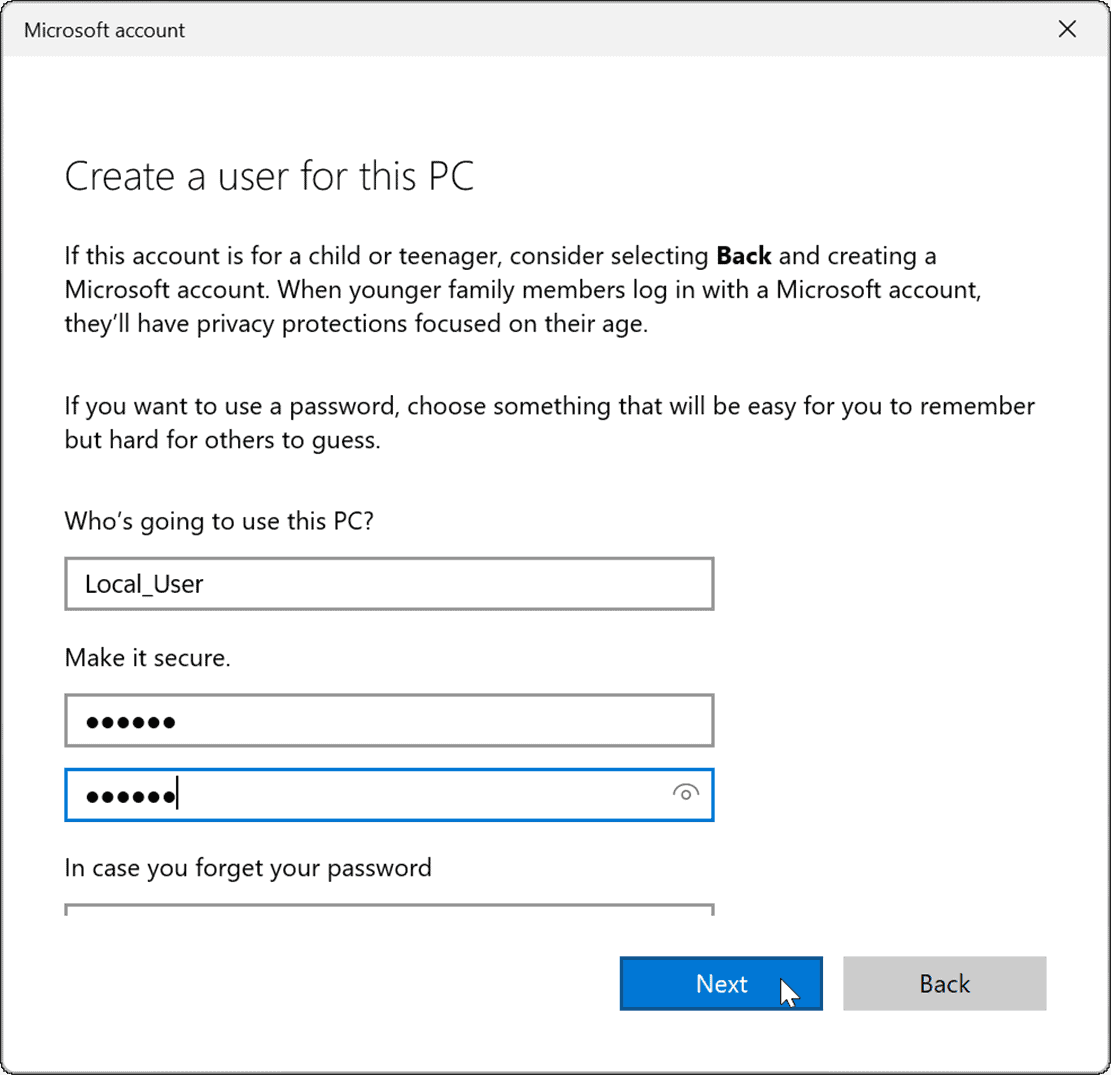1111x1075 pixels.
Task: Close the Microsoft account dialog
Action: pos(1066,29)
